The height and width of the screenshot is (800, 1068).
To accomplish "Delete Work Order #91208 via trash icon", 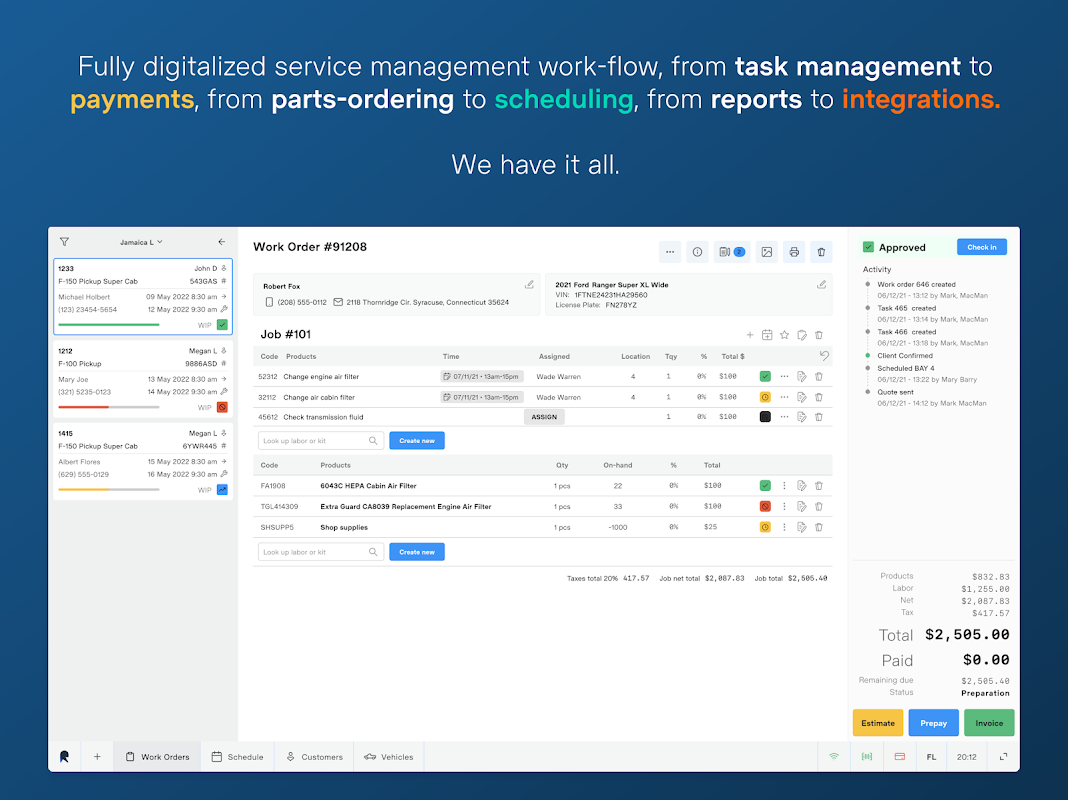I will (821, 252).
